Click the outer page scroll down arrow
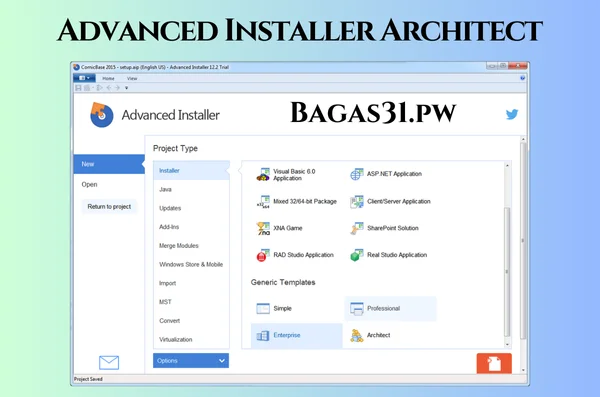 (x=523, y=371)
